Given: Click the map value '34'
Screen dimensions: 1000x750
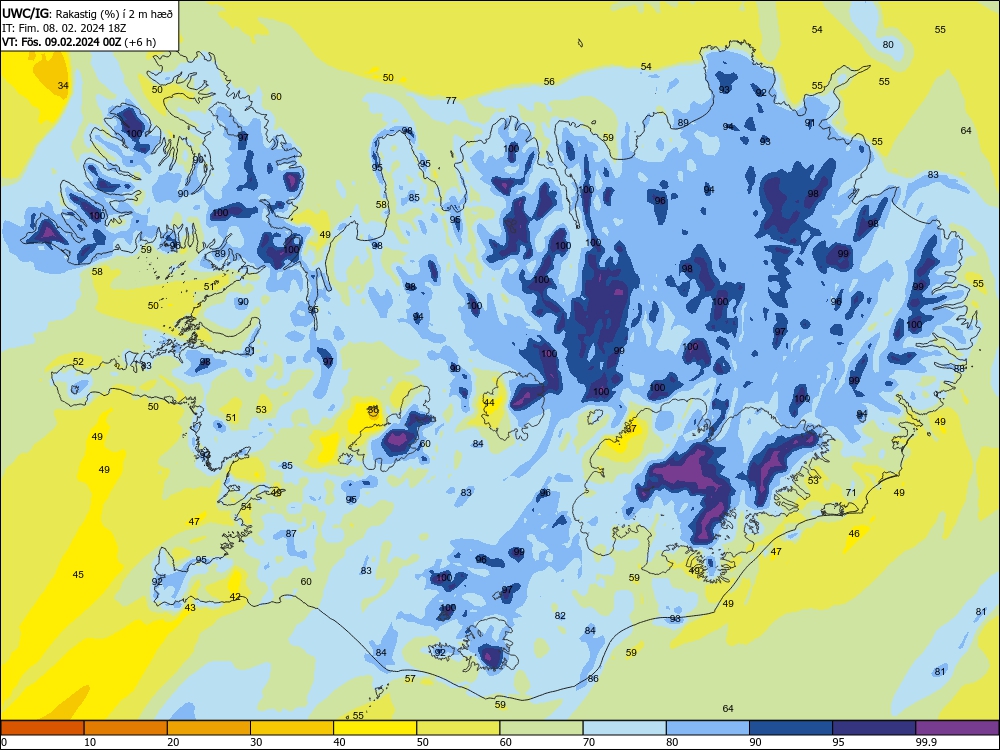Looking at the screenshot, I should coord(62,85).
